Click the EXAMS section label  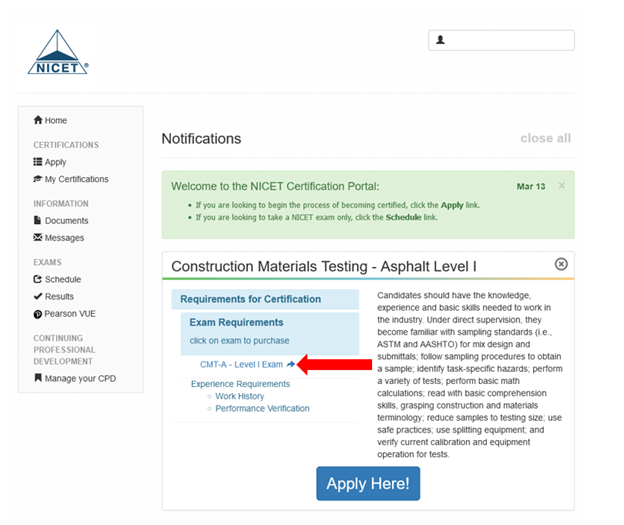(47, 262)
